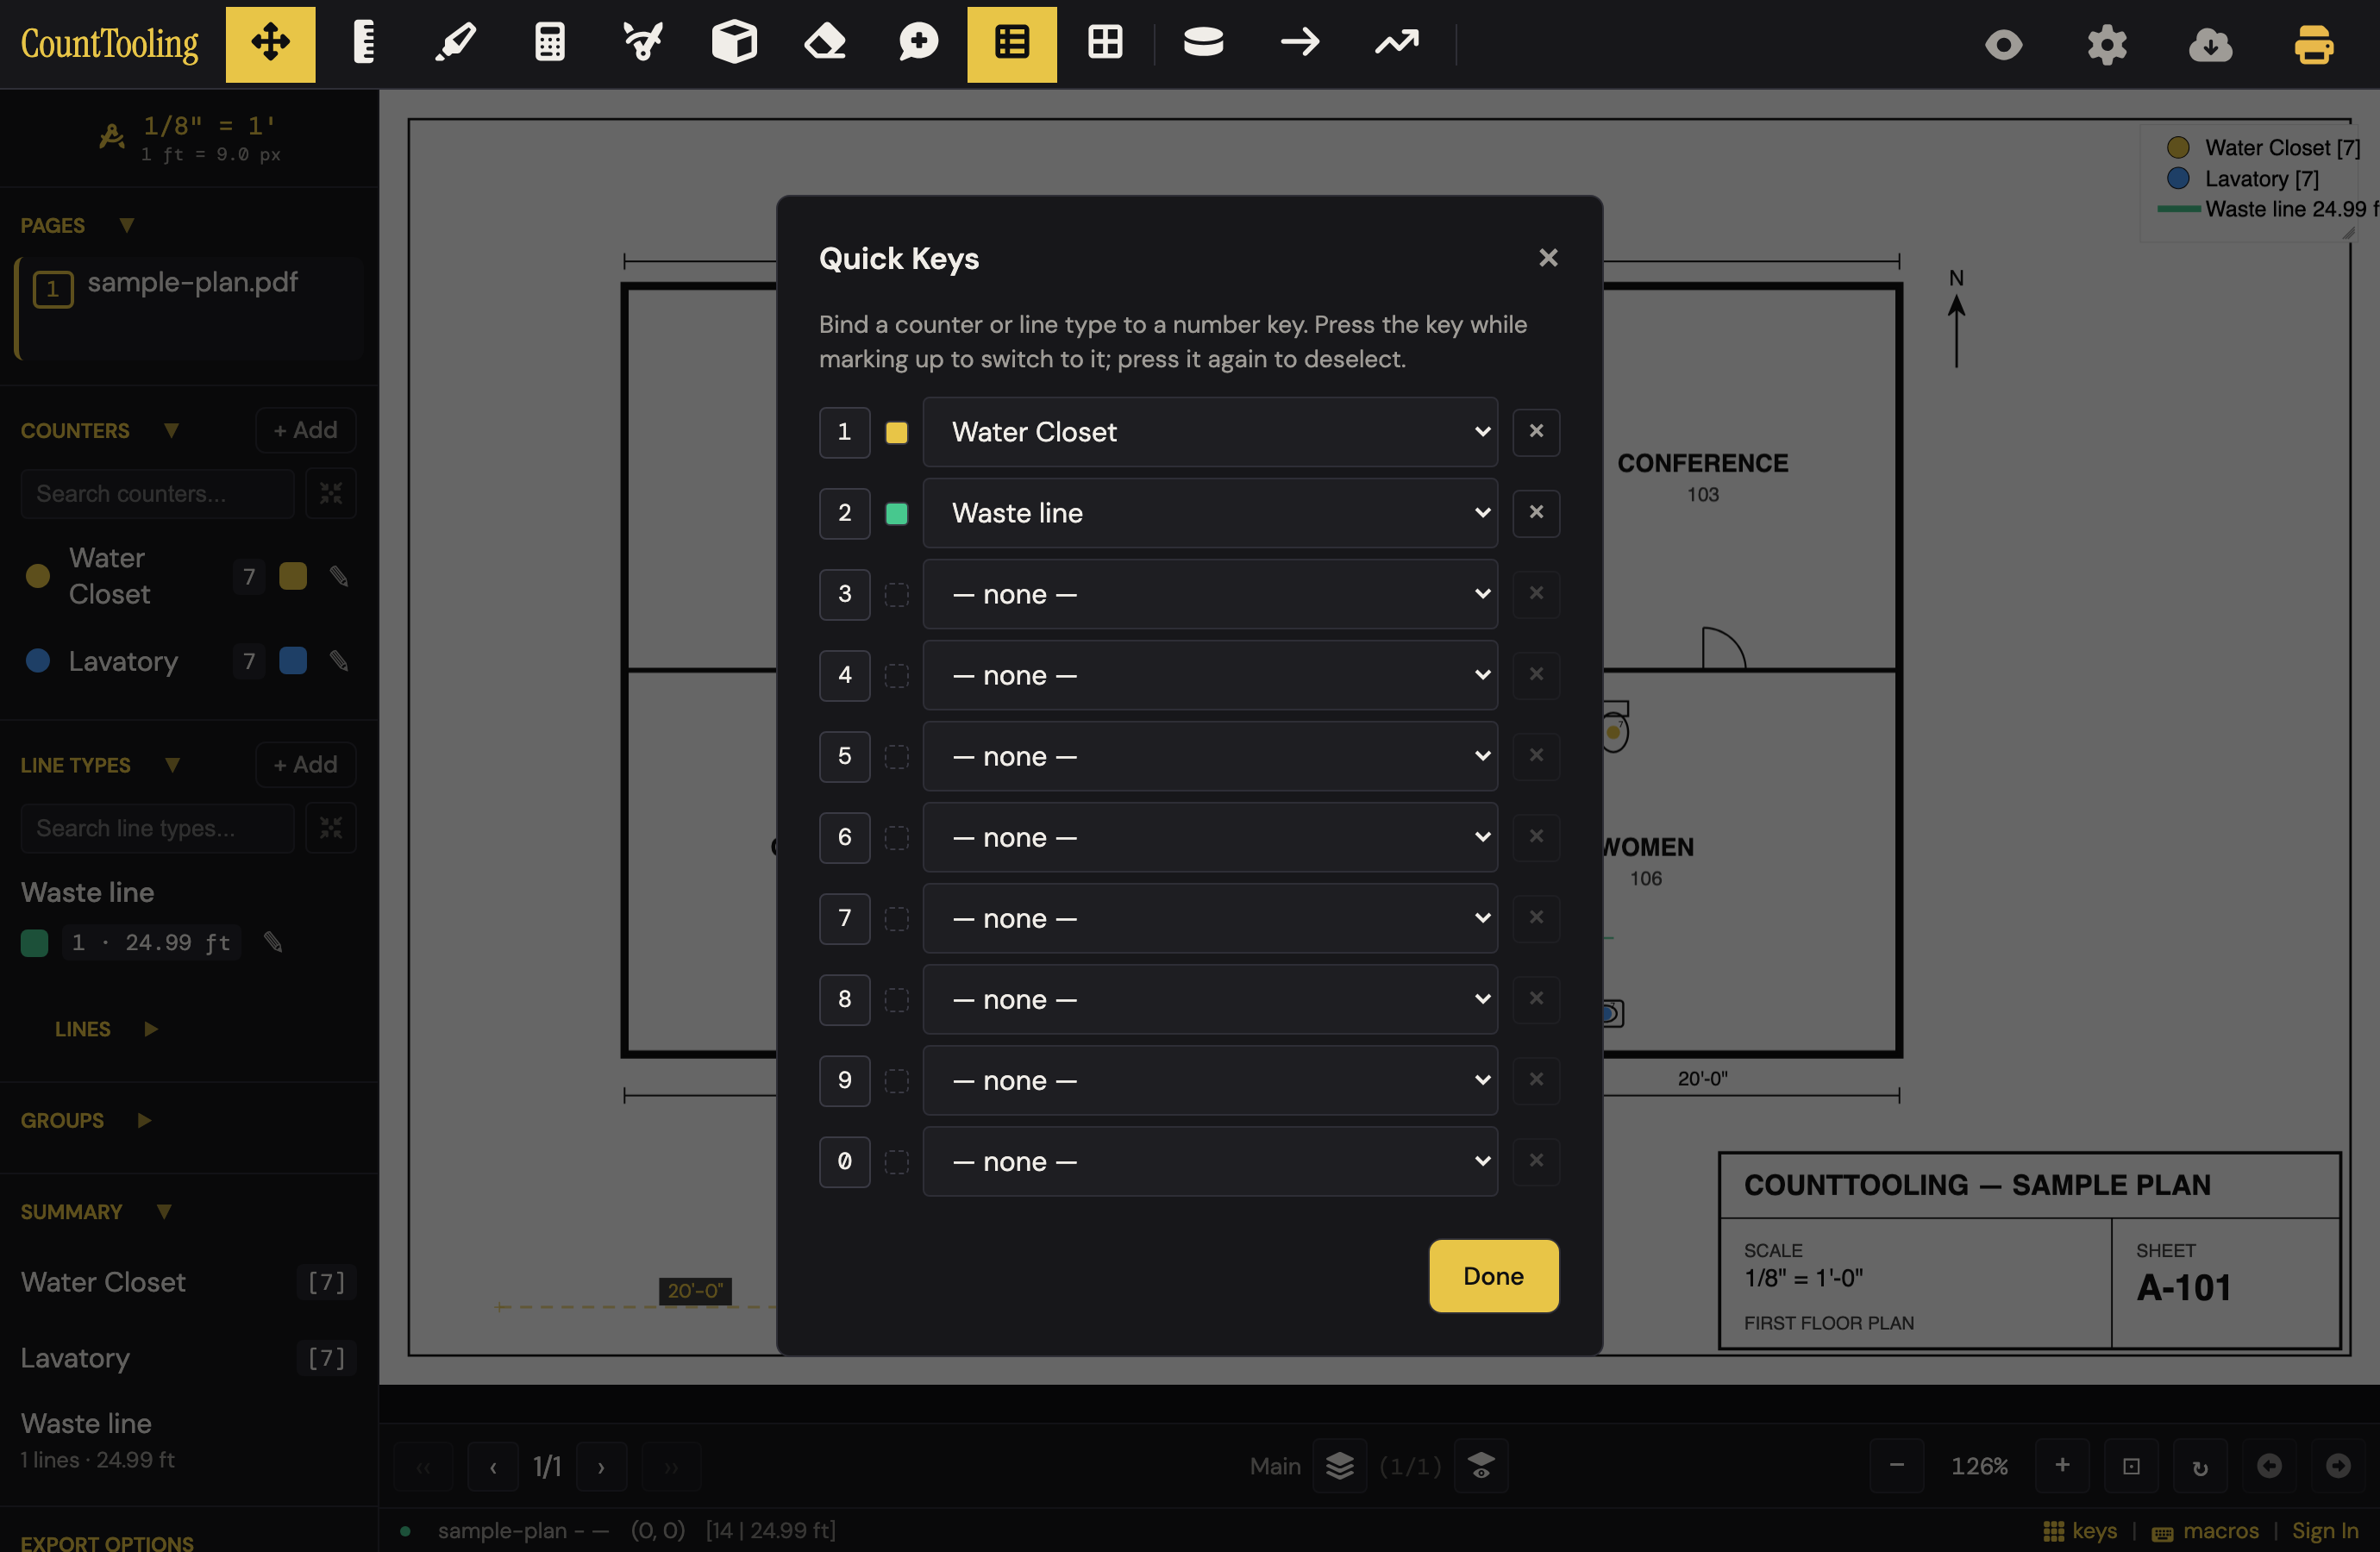Collapse the COUNTERS section
The width and height of the screenshot is (2380, 1552).
pos(171,430)
